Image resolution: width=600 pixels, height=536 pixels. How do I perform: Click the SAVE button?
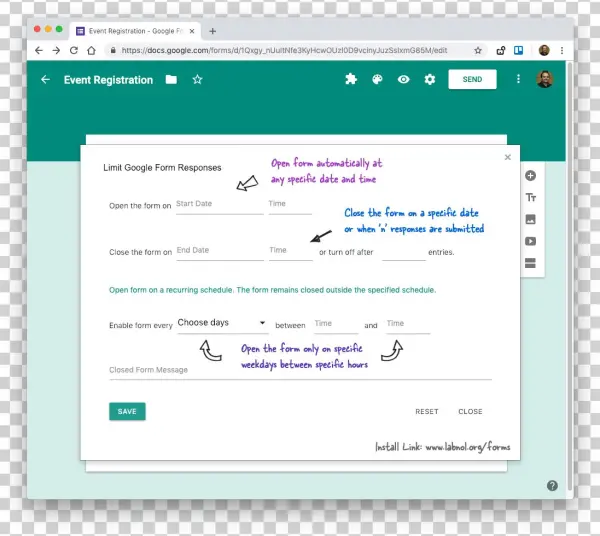[x=127, y=411]
